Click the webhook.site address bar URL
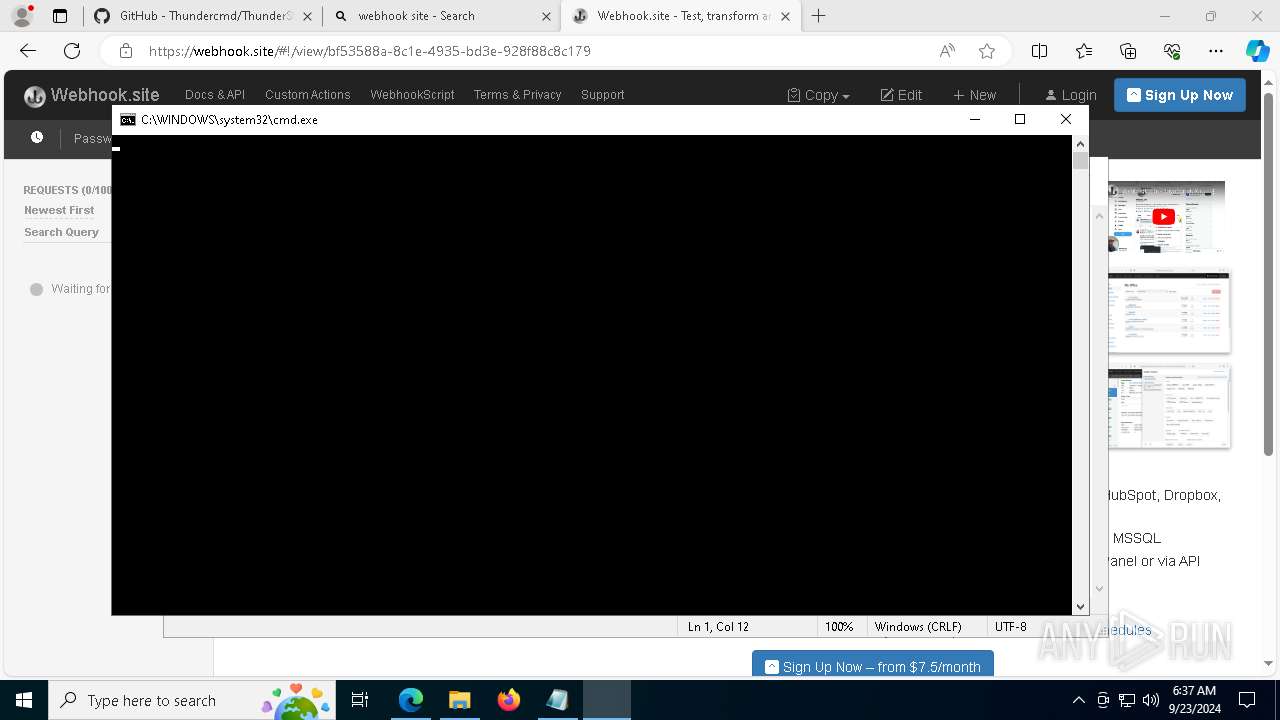 pyautogui.click(x=370, y=51)
